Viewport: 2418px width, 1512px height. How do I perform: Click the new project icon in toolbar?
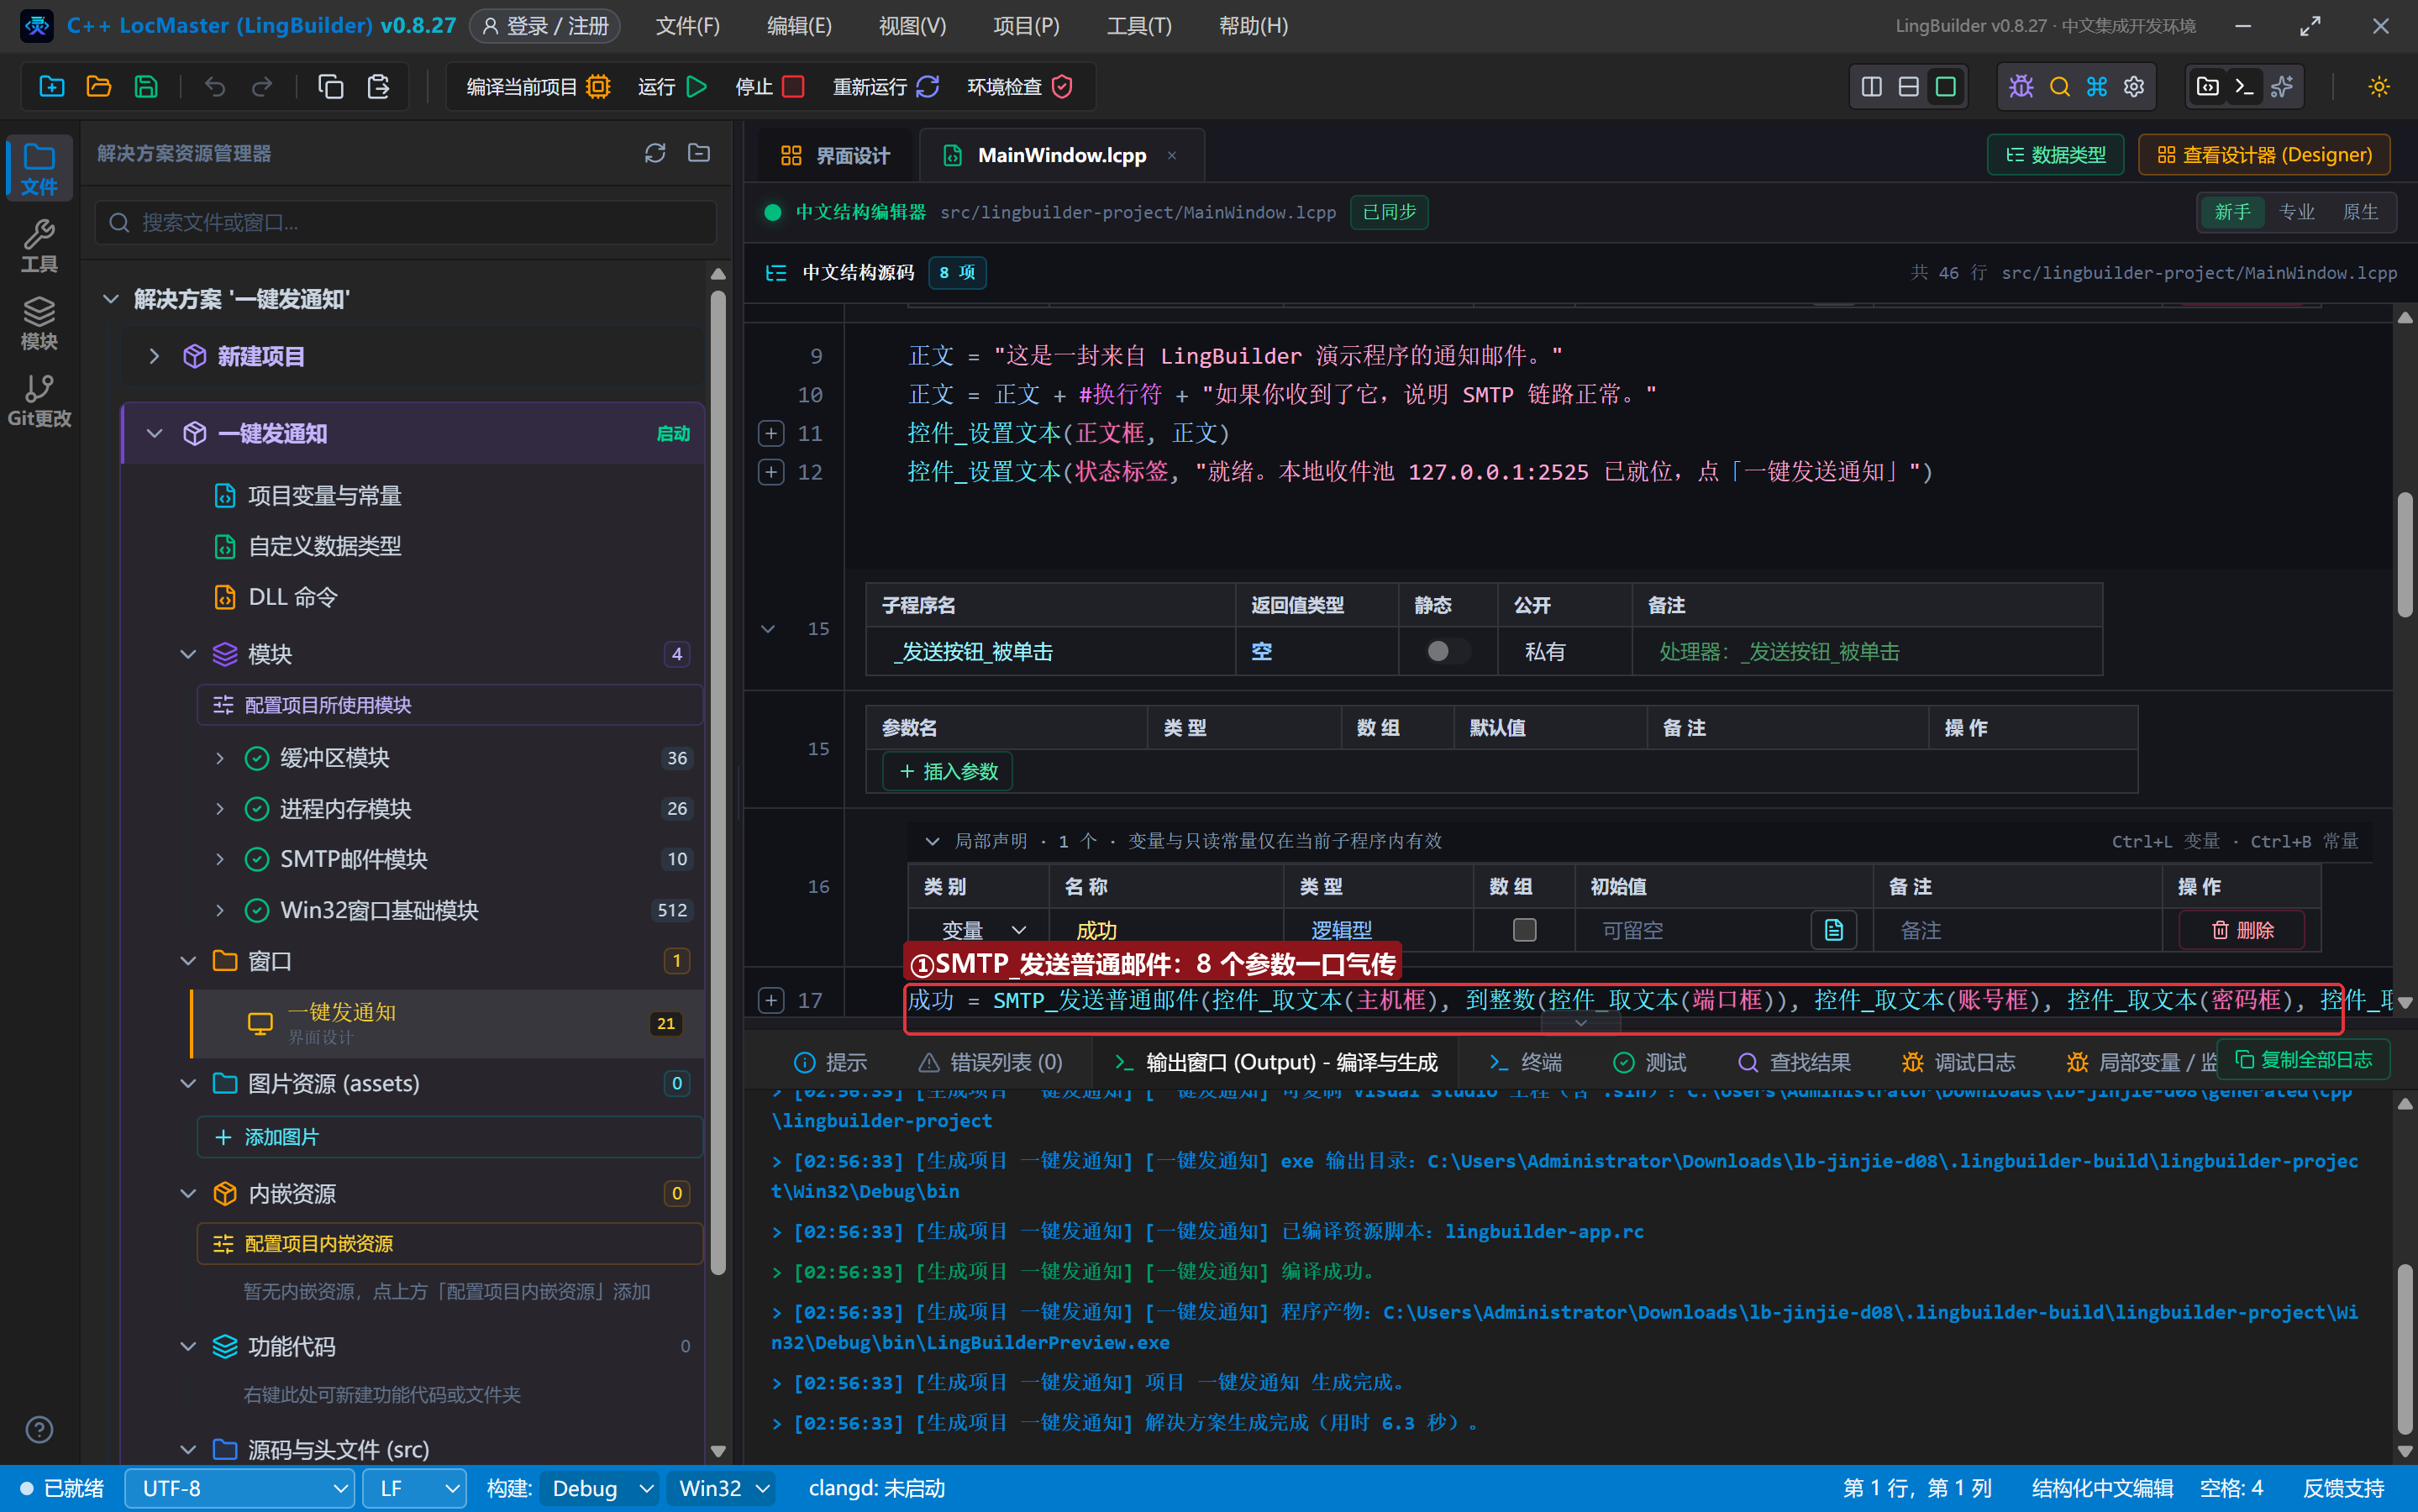click(51, 87)
